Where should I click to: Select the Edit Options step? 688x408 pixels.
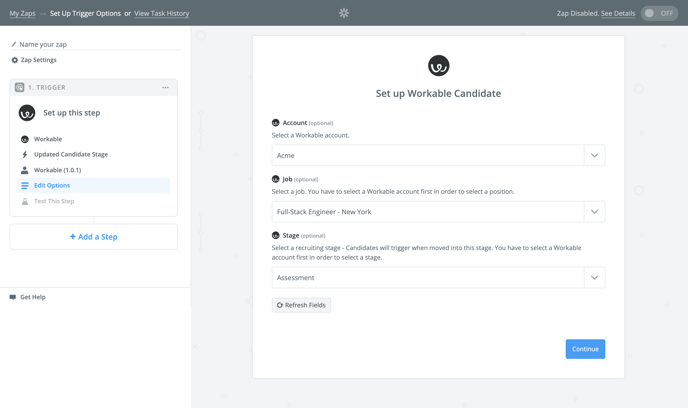point(93,186)
